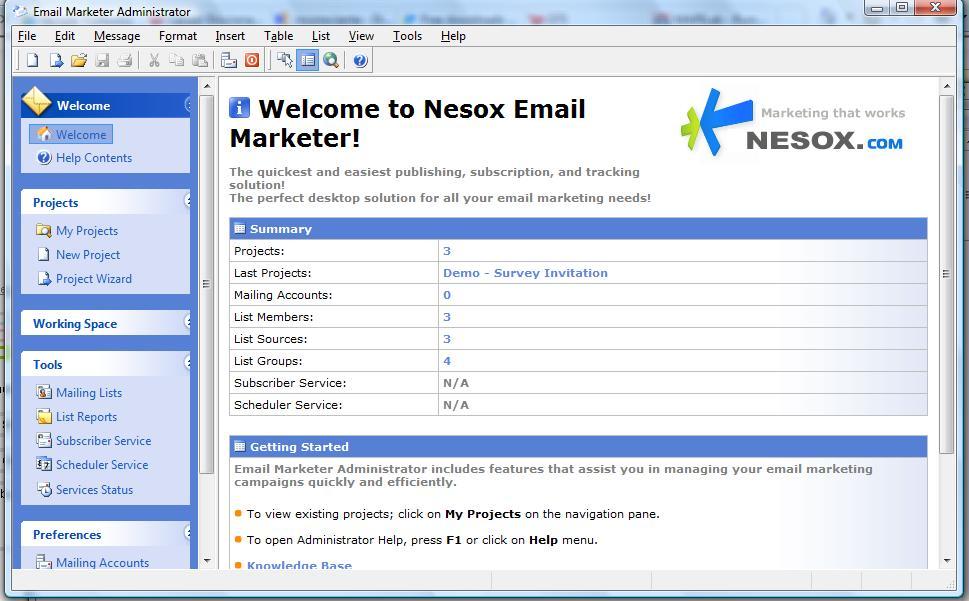Click the house icon next to Welcome
Screen dimensions: 969x601
coord(44,133)
